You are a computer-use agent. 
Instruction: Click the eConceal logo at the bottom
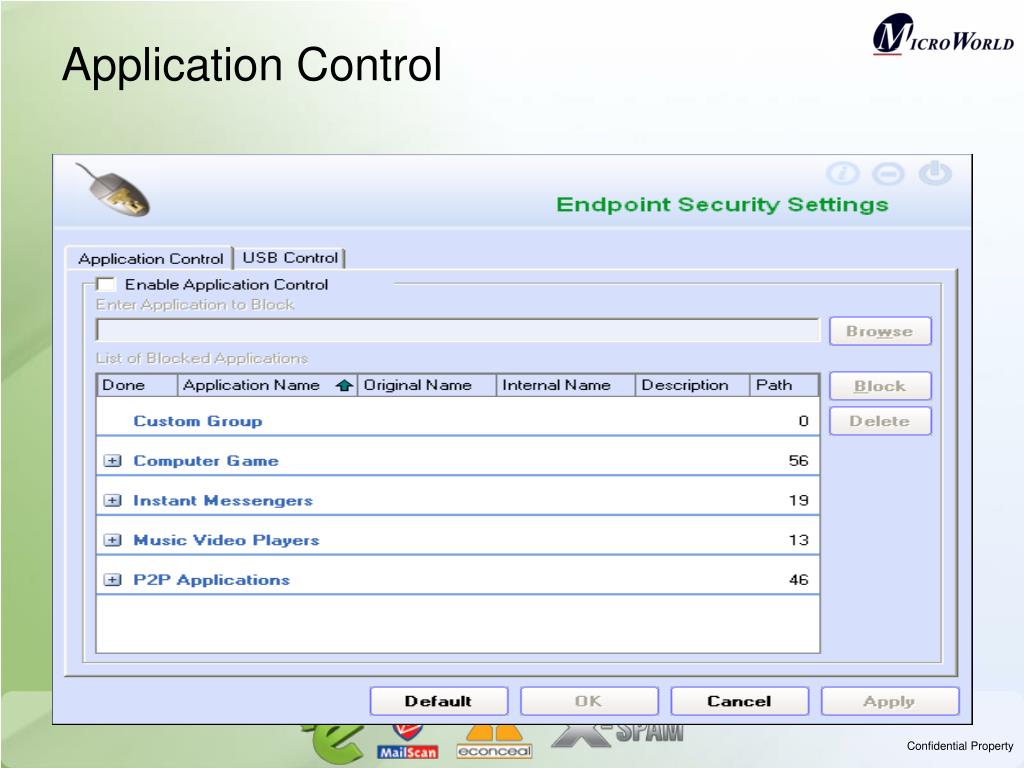pos(494,743)
